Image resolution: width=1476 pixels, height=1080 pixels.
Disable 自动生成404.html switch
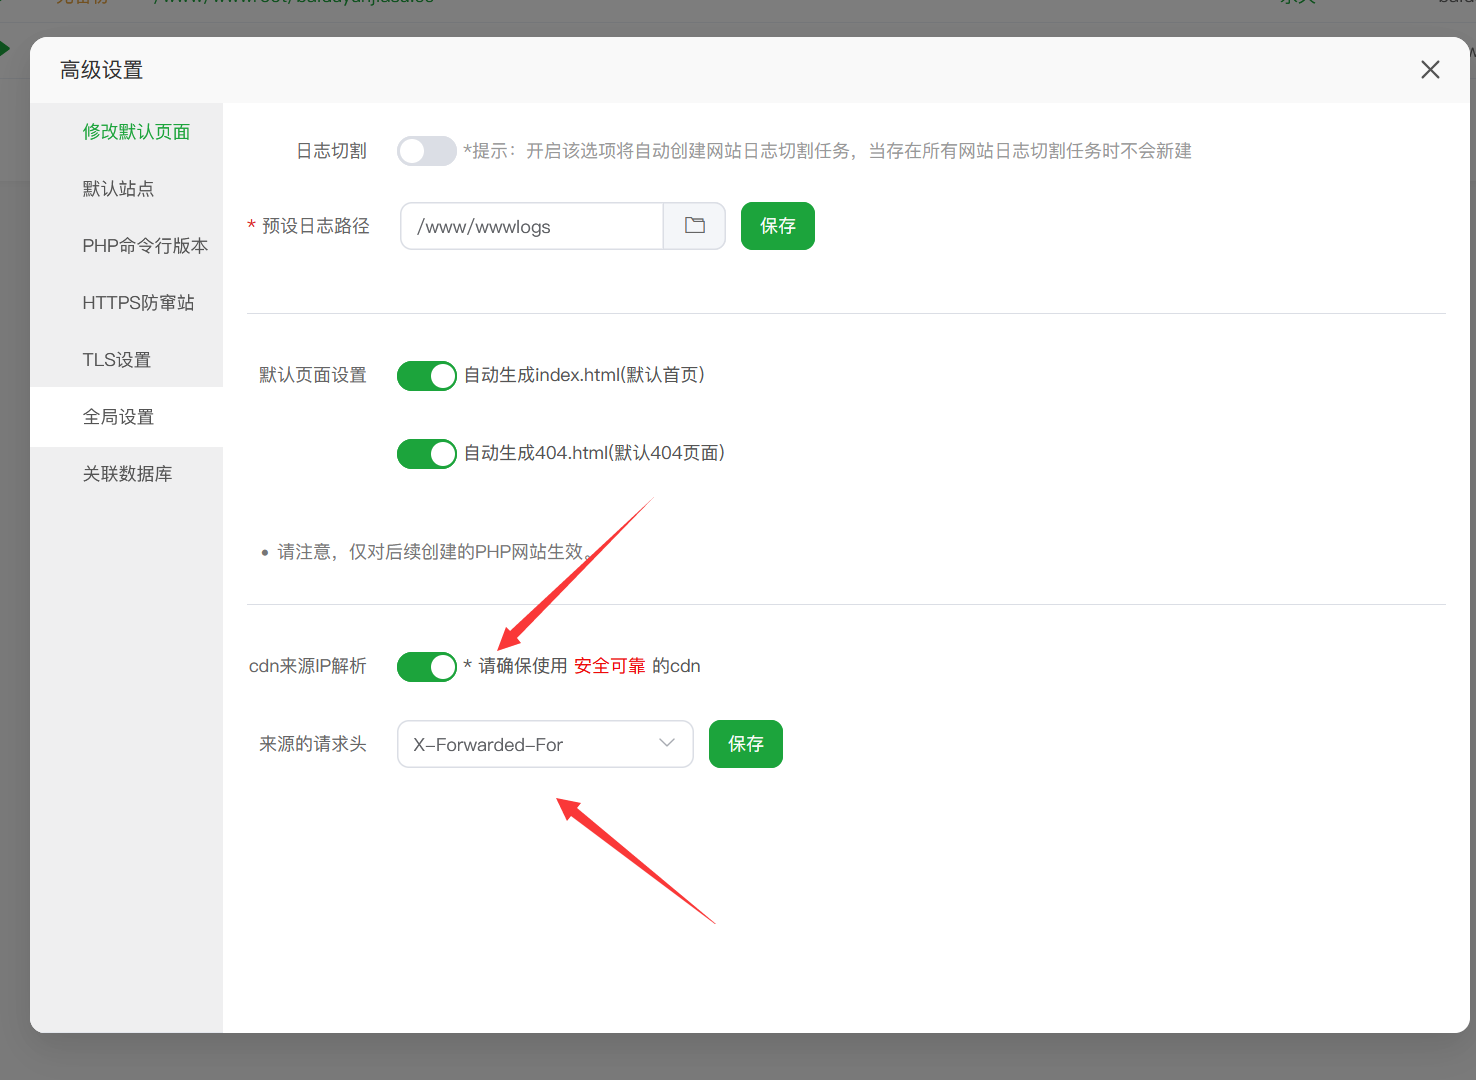[427, 453]
